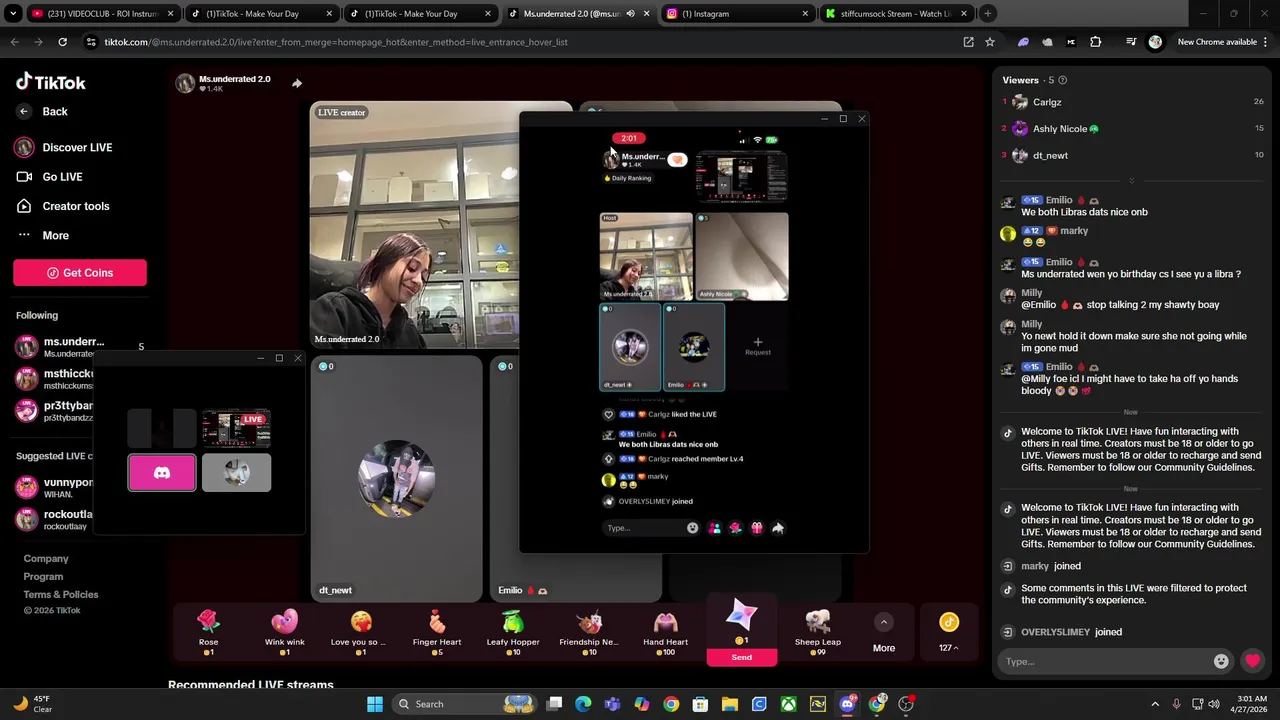Screen dimensions: 1280x720
Task: Open browser tab search dropdown
Action: [x=13, y=14]
